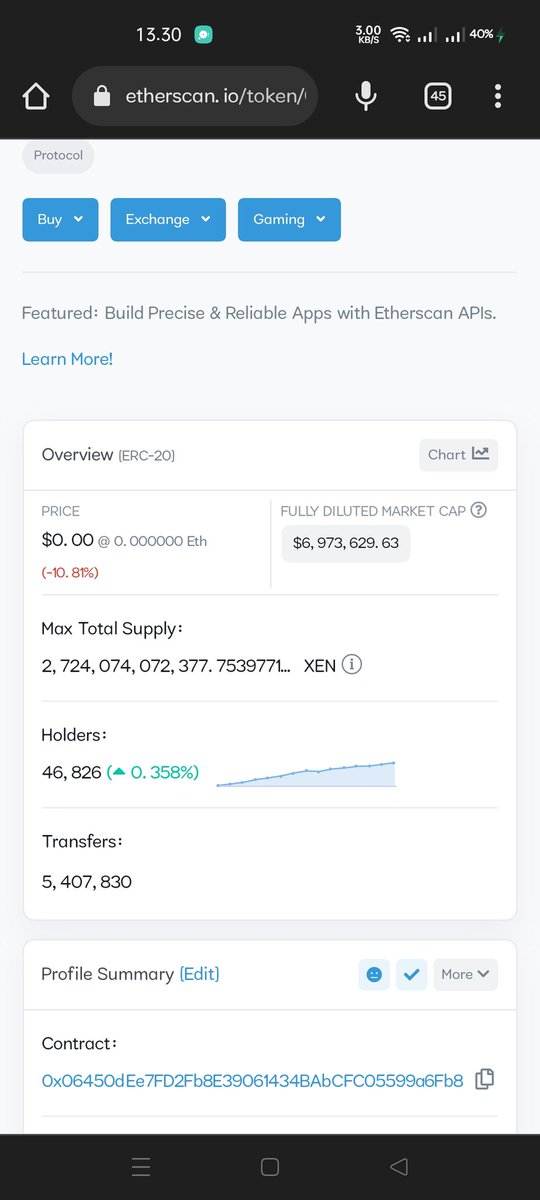The height and width of the screenshot is (1200, 540).
Task: Copy the contract address with the copy icon
Action: [484, 1079]
